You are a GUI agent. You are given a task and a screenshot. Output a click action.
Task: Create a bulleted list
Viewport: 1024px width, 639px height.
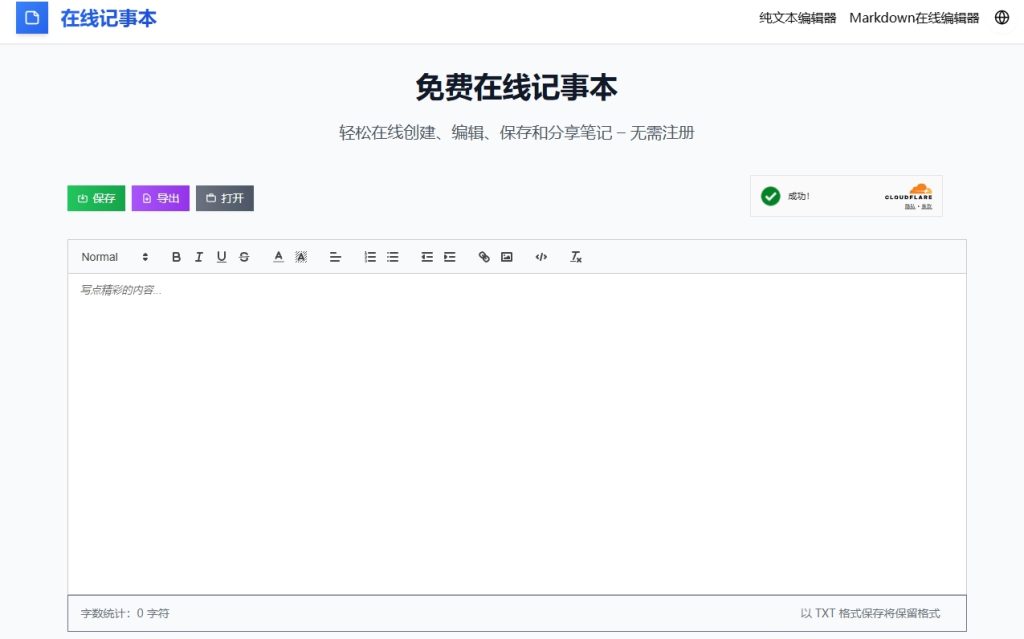click(392, 257)
